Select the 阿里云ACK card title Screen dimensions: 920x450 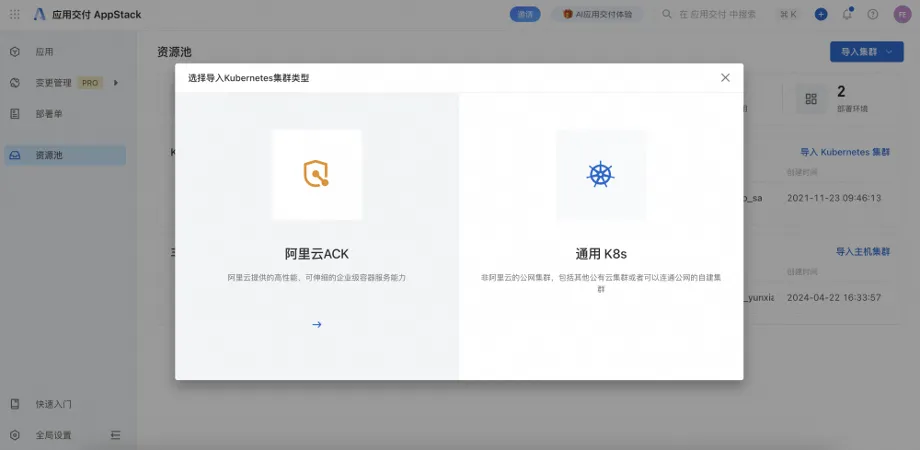tap(317, 254)
